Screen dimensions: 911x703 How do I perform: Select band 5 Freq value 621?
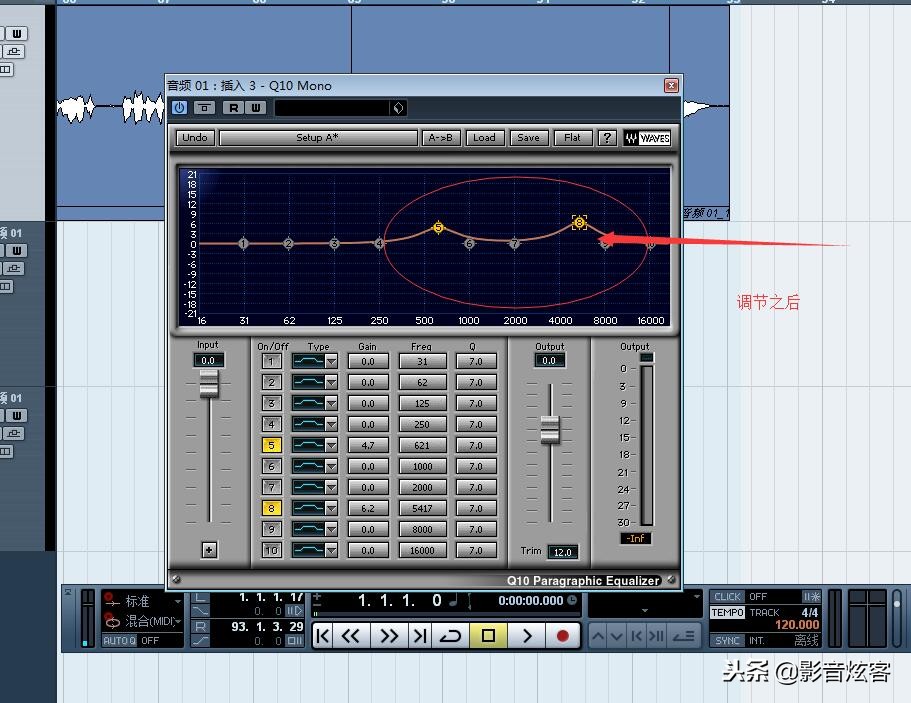pyautogui.click(x=422, y=446)
